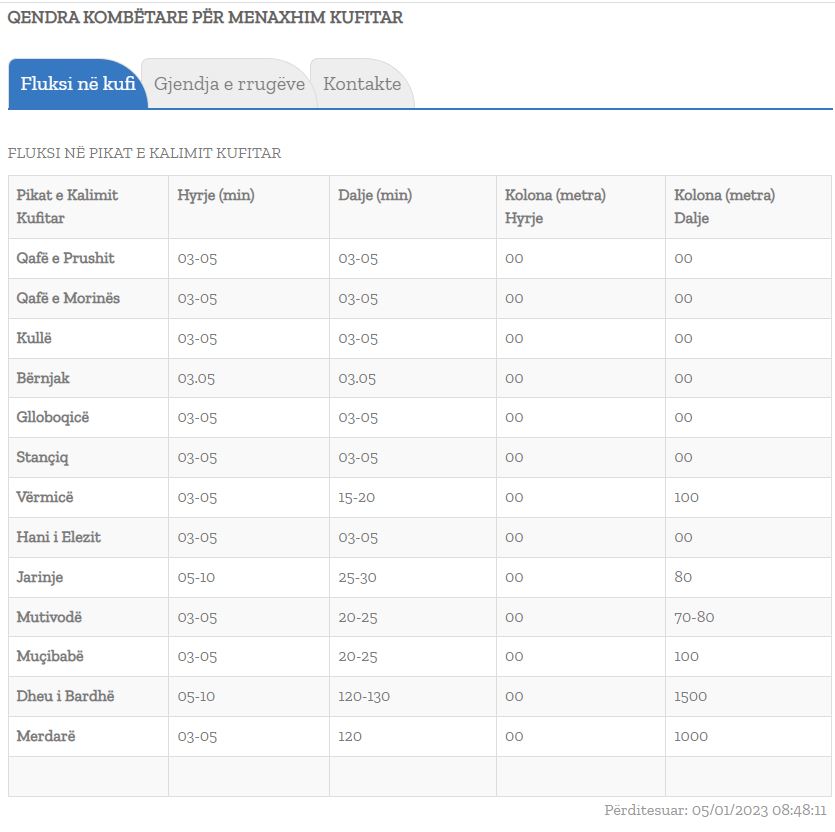Select the Hani i Elezit row label
835x832 pixels.
[59, 537]
